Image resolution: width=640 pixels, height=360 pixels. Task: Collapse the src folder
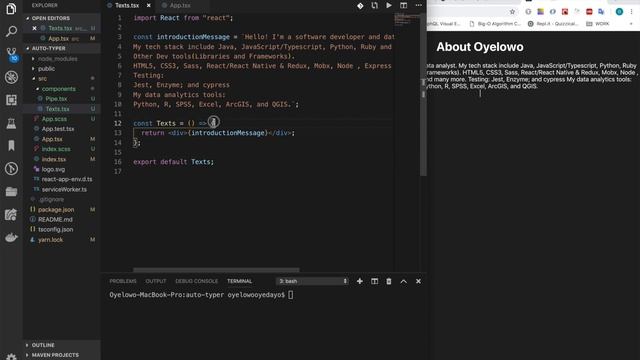pos(42,78)
